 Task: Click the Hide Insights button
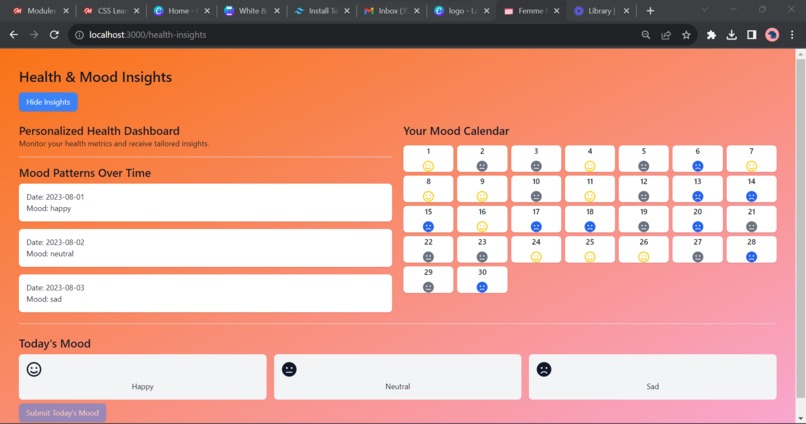pos(48,102)
